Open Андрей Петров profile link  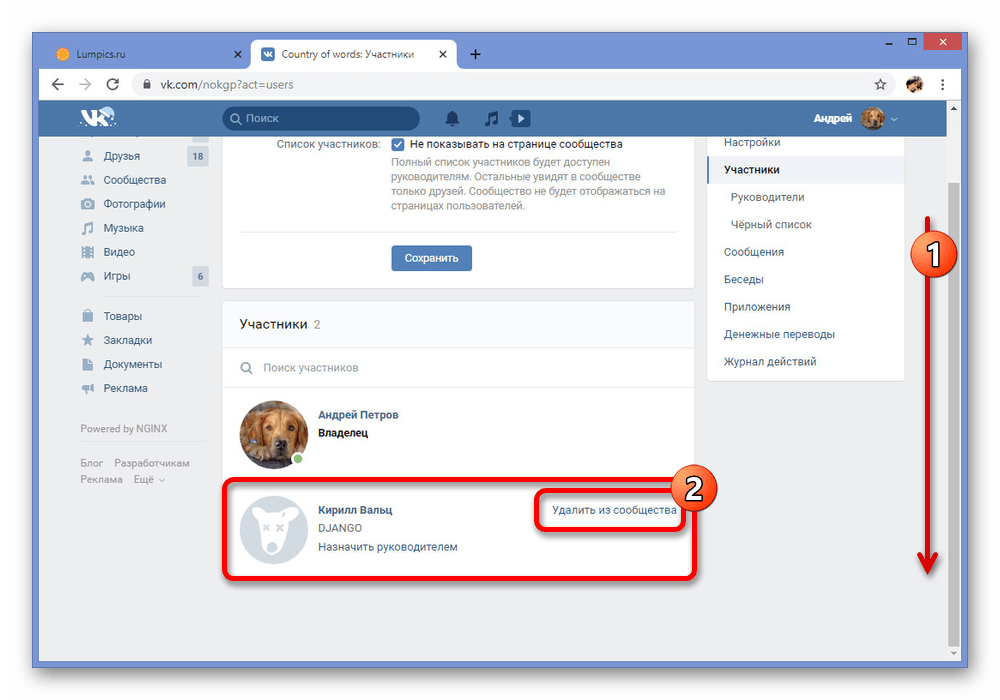click(358, 415)
